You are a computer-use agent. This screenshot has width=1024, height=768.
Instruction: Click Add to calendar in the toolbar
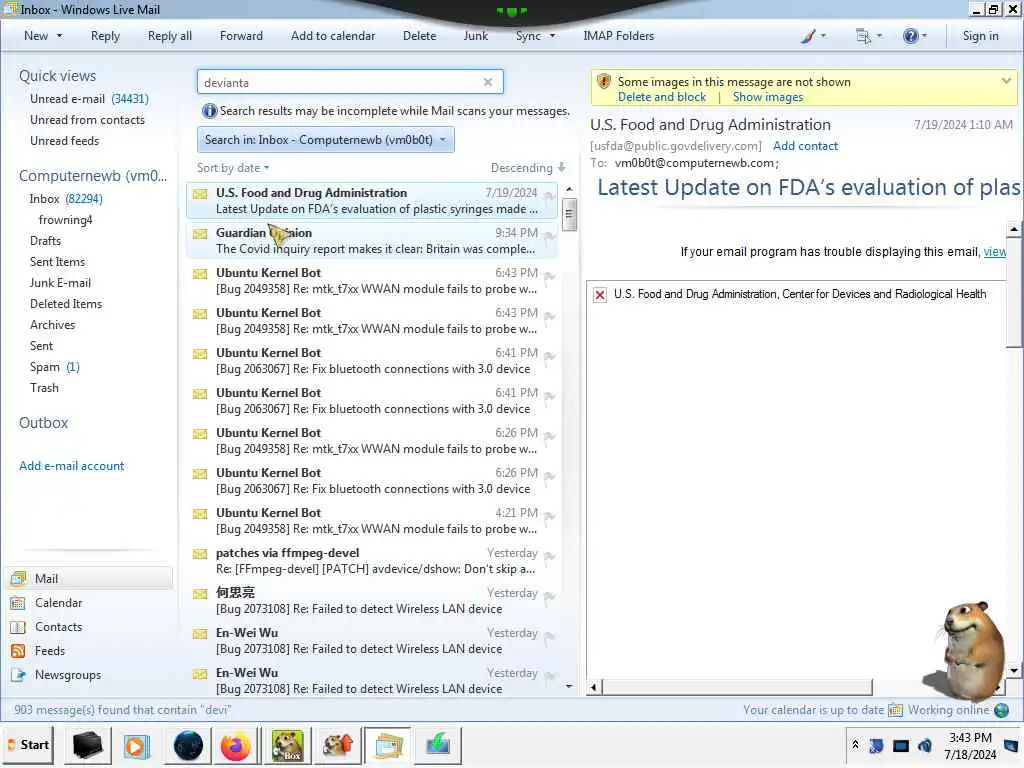click(333, 36)
